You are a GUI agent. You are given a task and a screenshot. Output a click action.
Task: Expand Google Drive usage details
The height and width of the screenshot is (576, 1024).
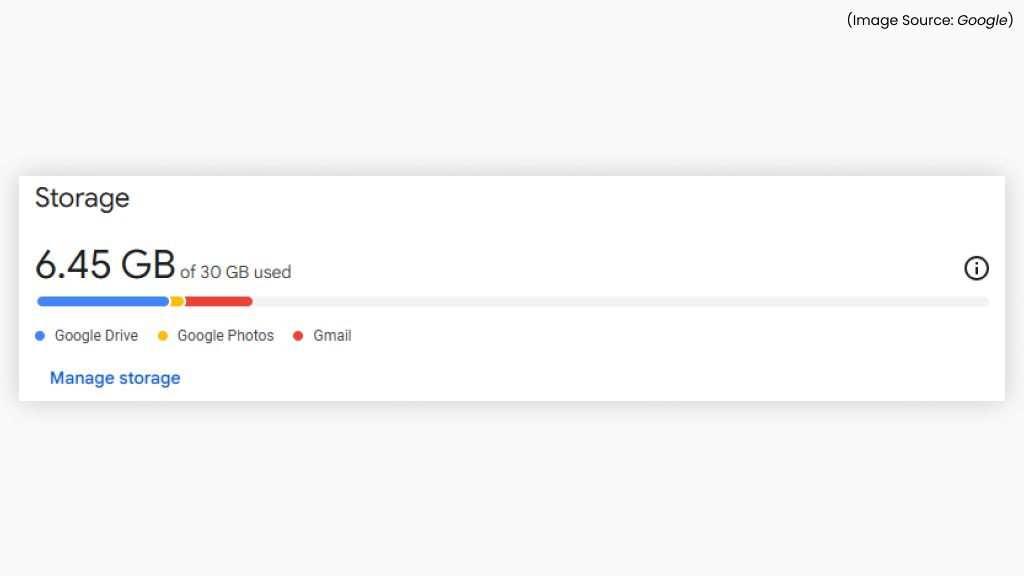[x=97, y=335]
